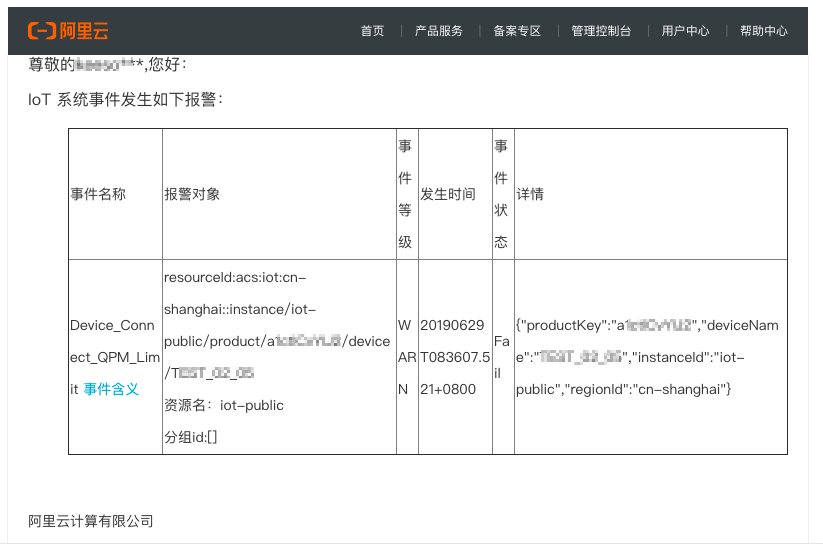The width and height of the screenshot is (823, 554).
Task: Open 帮助中心 in the navigation bar
Action: pos(764,31)
